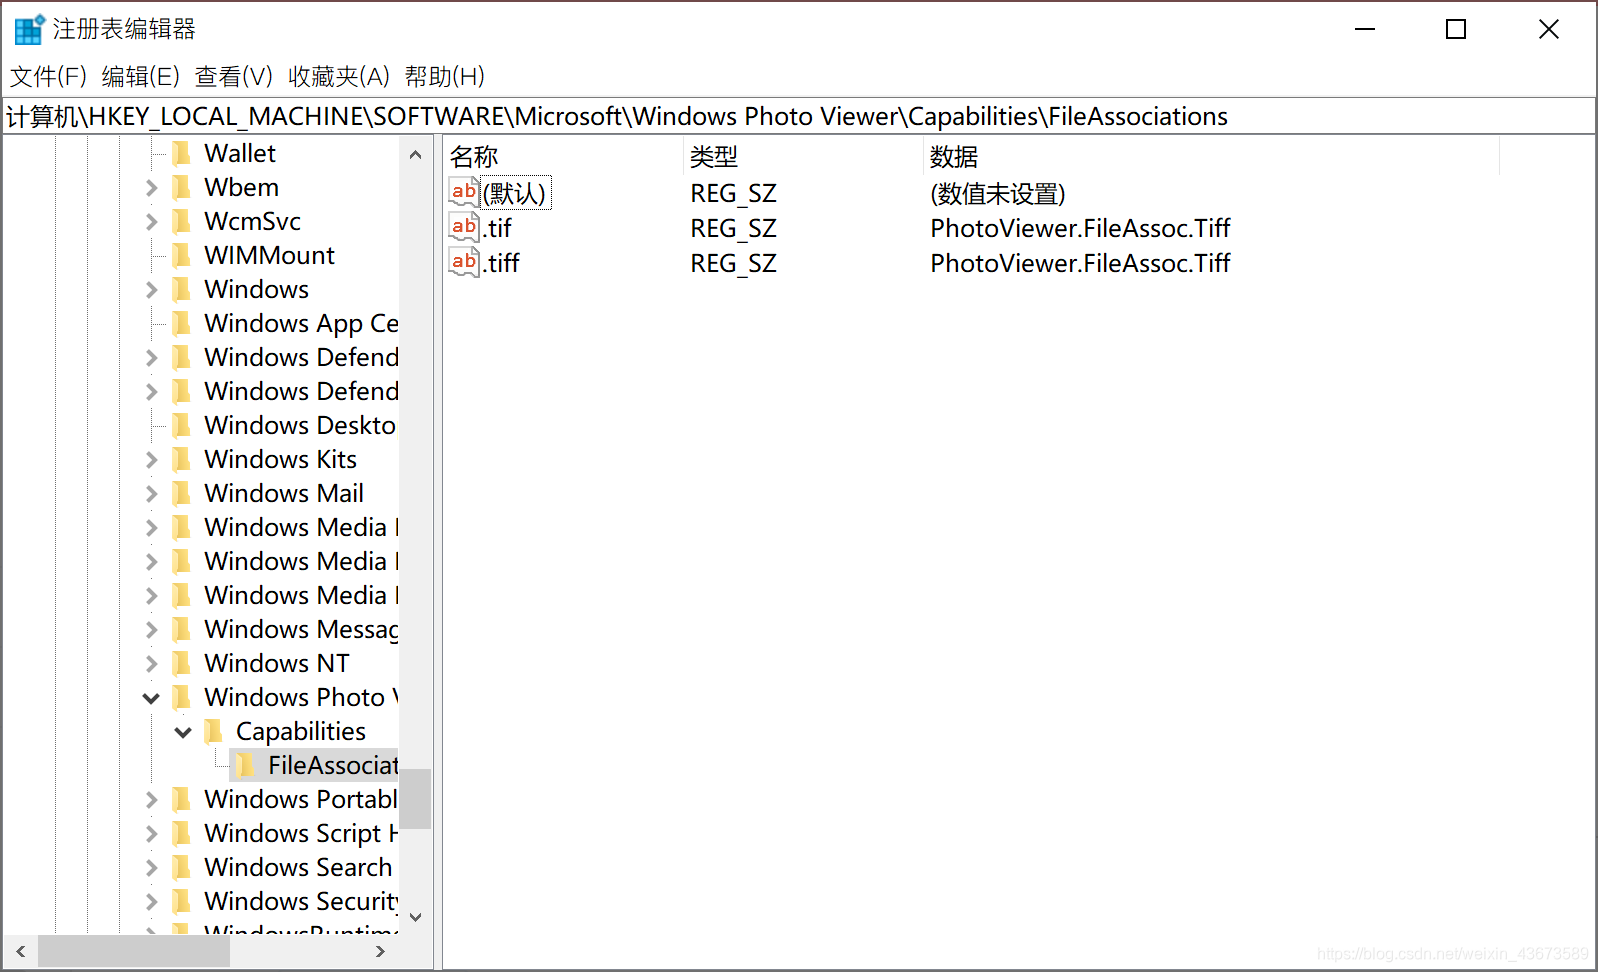Expand the Windows Kits node

[x=151, y=459]
